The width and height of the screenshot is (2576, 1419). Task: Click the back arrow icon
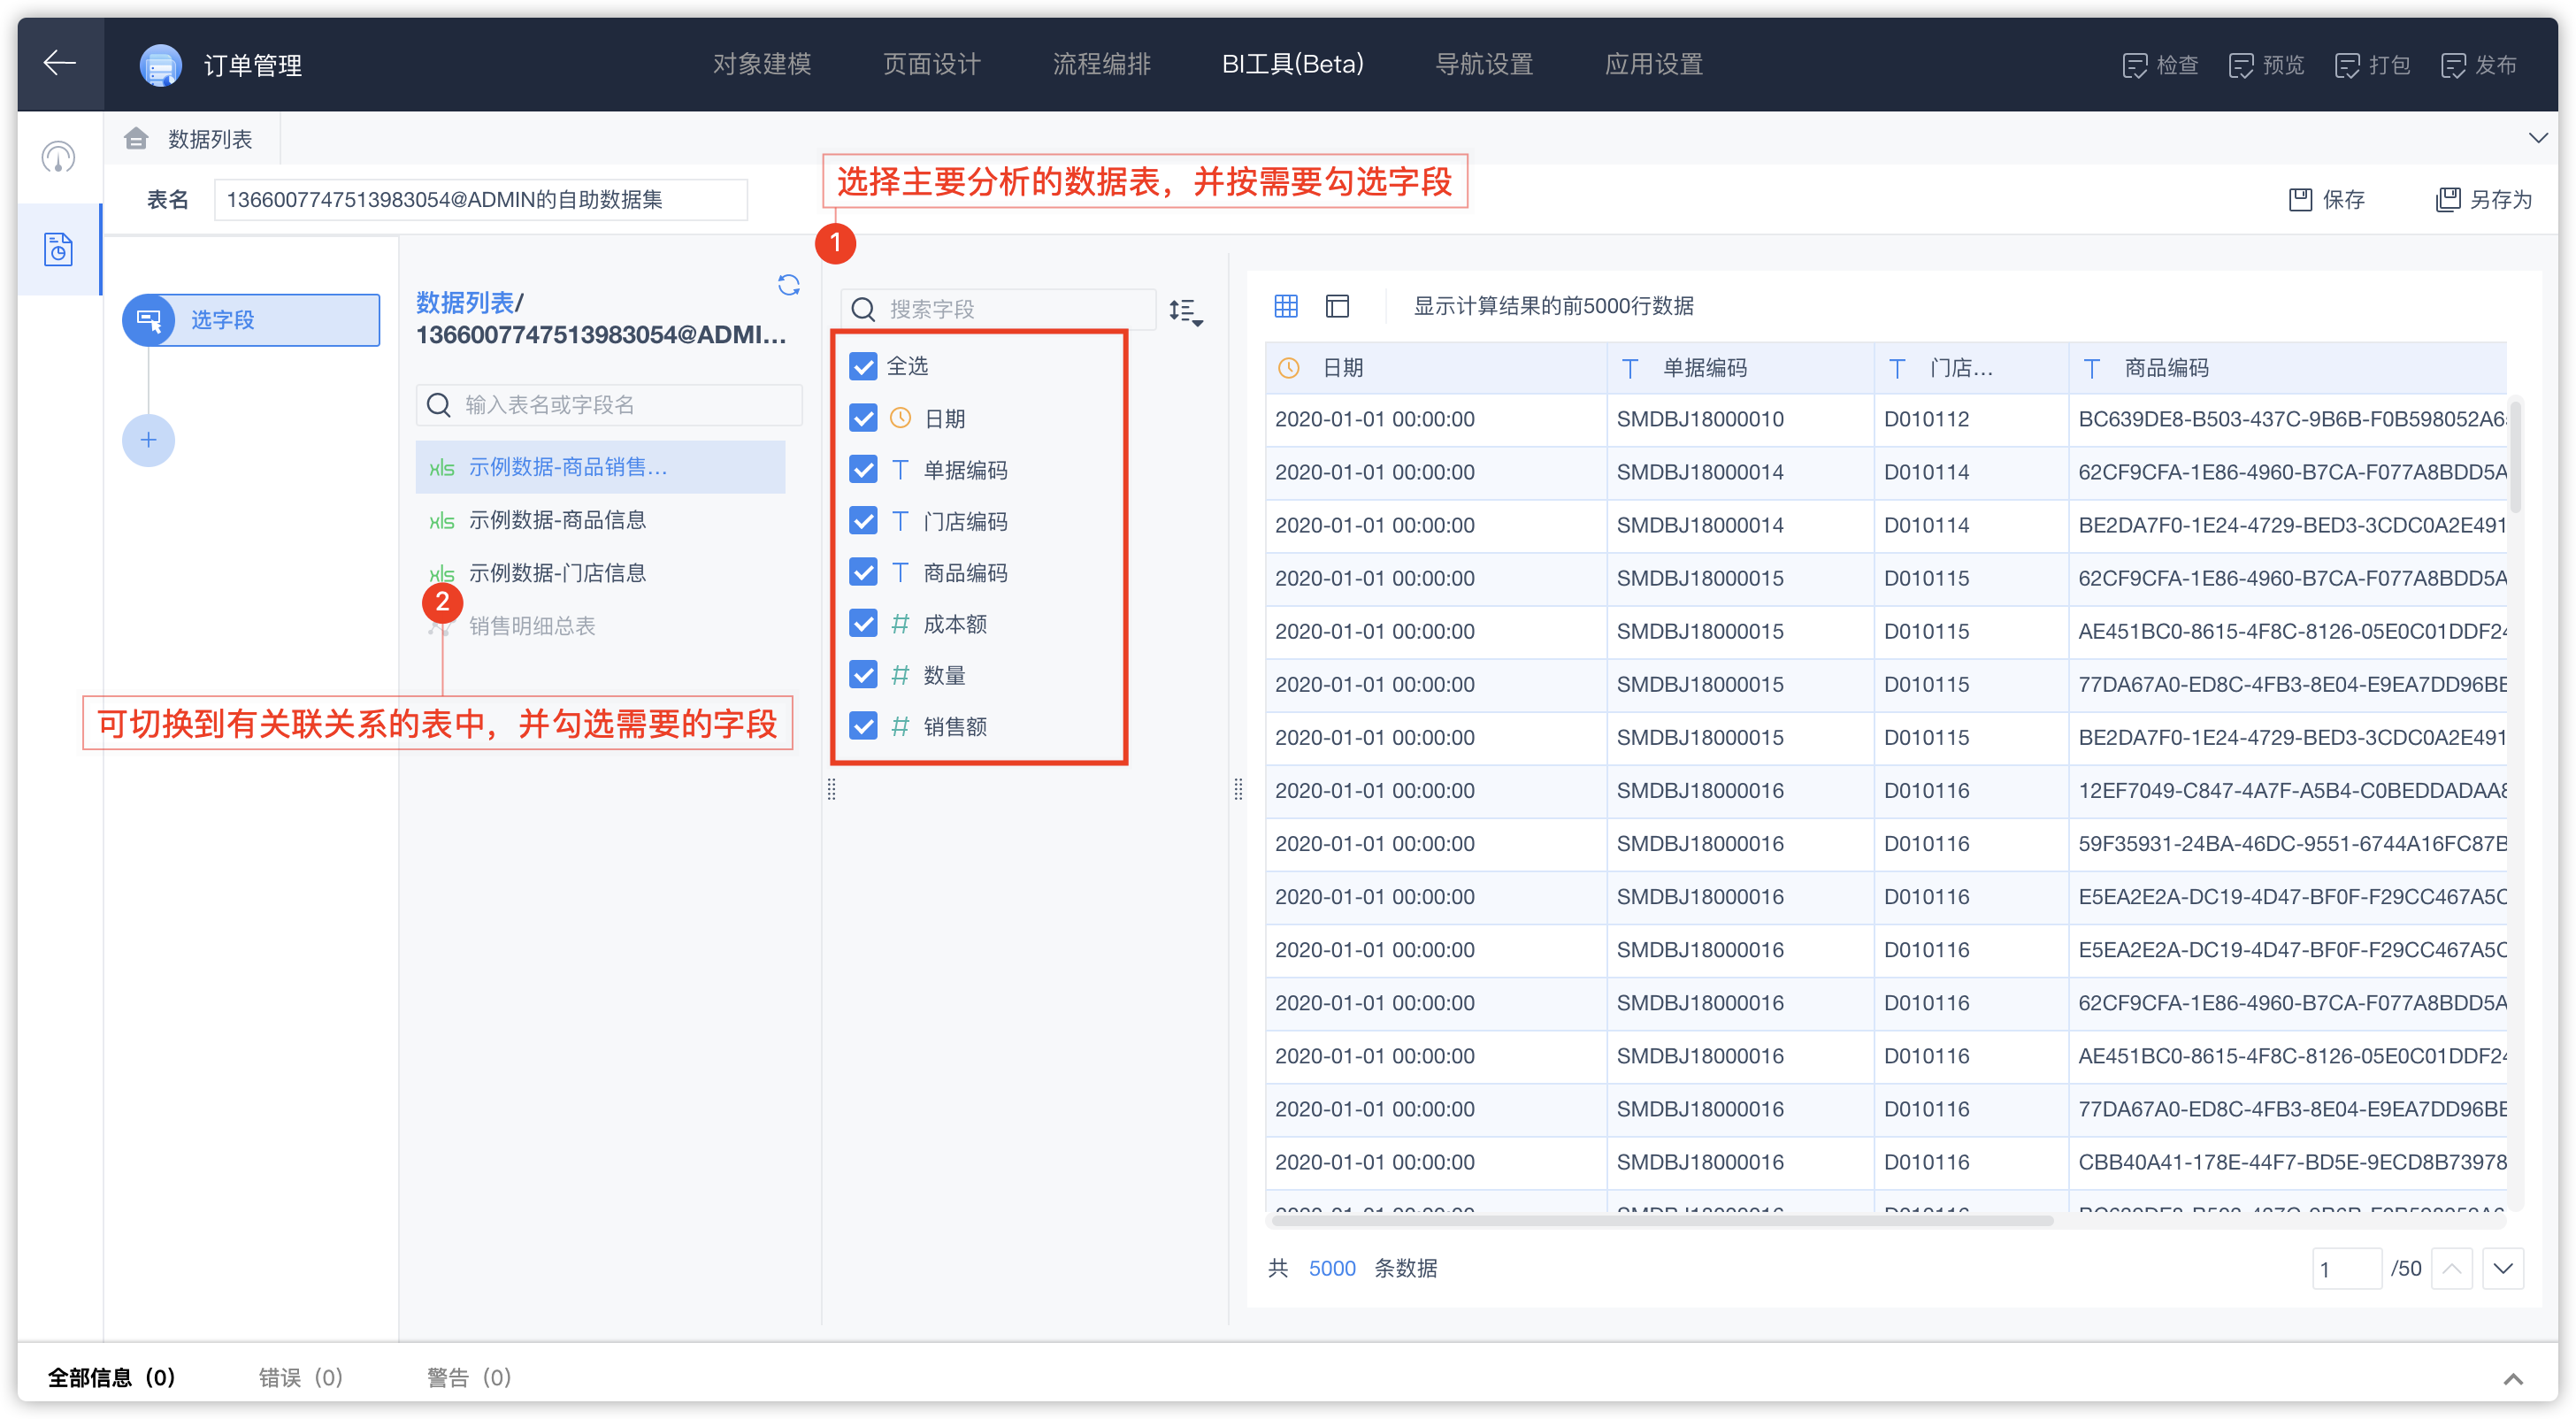60,63
